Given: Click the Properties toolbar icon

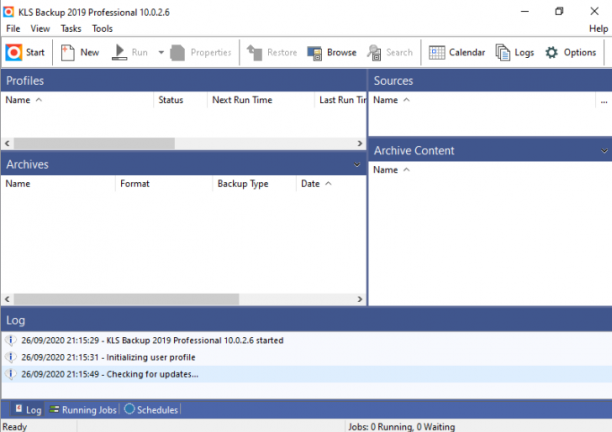Looking at the screenshot, I should point(201,52).
